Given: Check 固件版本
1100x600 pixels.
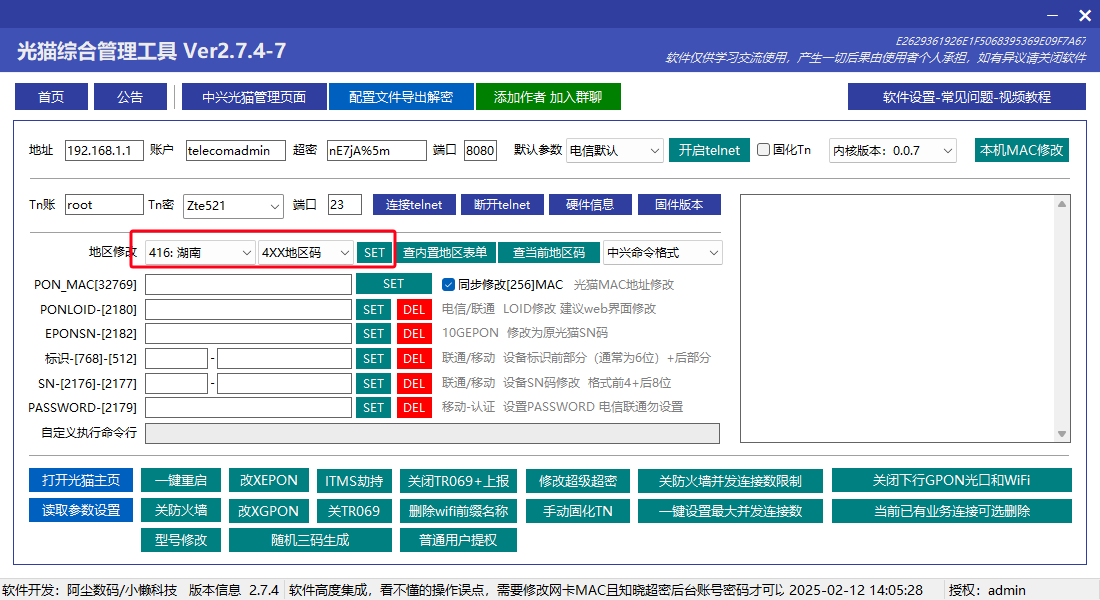Looking at the screenshot, I should 679,205.
